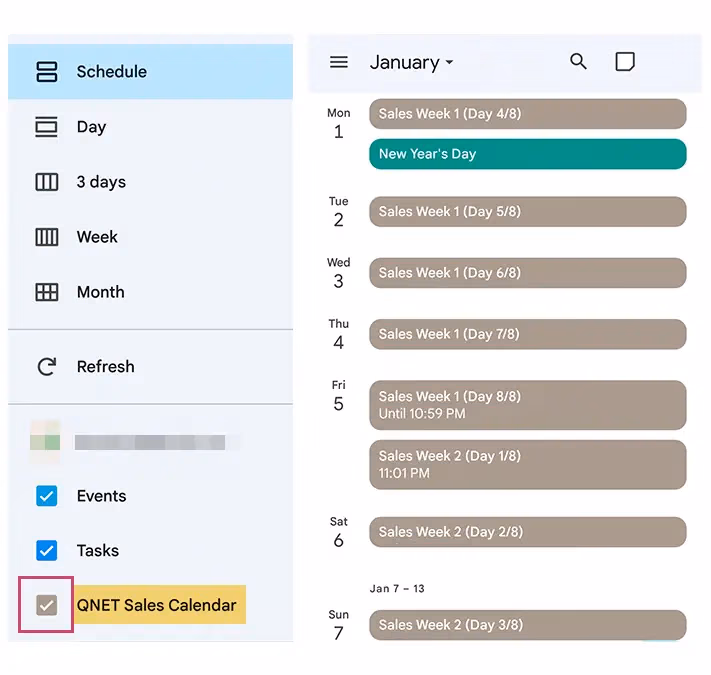This screenshot has height=675, width=711.
Task: Toggle the Events checkbox
Action: click(47, 496)
